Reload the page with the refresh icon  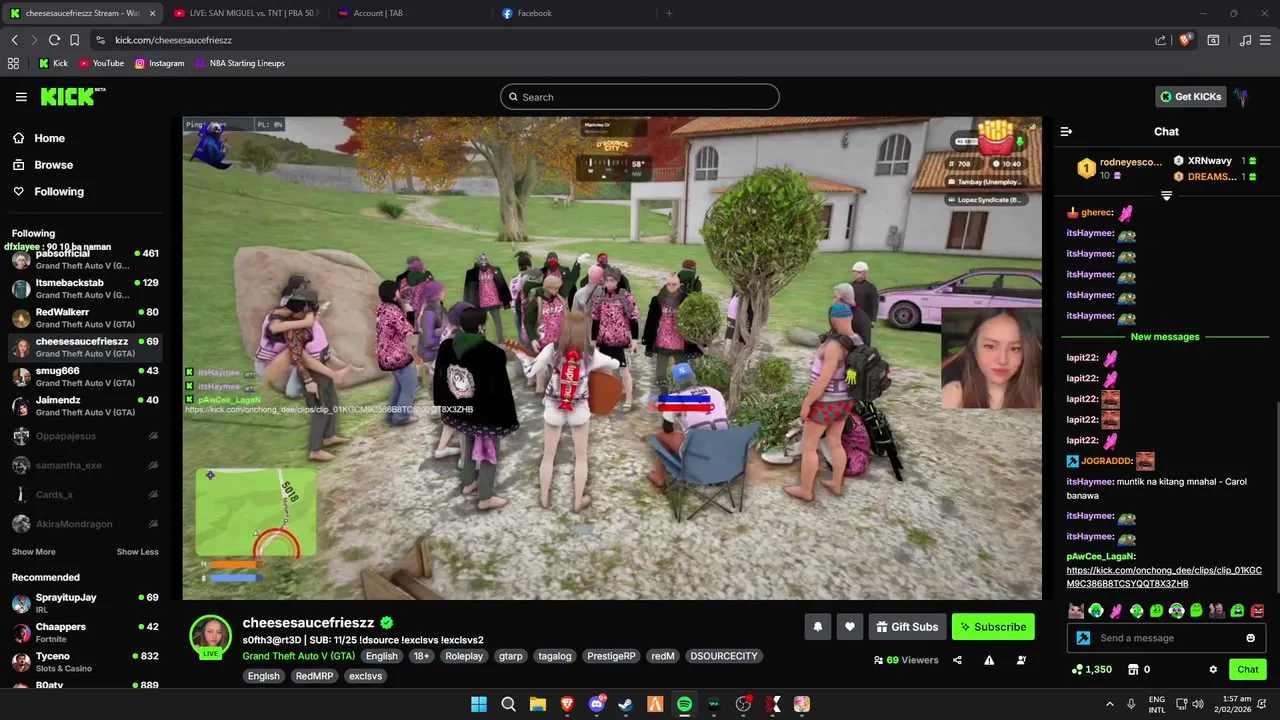(54, 40)
